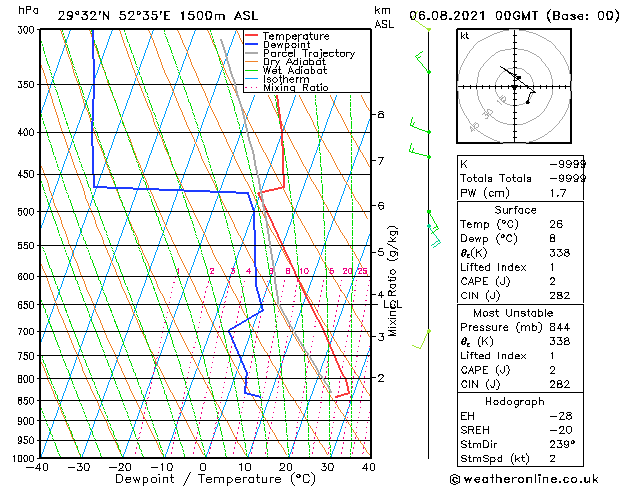Image resolution: width=629 pixels, height=486 pixels.
Task: Select the Mixing Ratio legend entry
Action: (x=287, y=87)
